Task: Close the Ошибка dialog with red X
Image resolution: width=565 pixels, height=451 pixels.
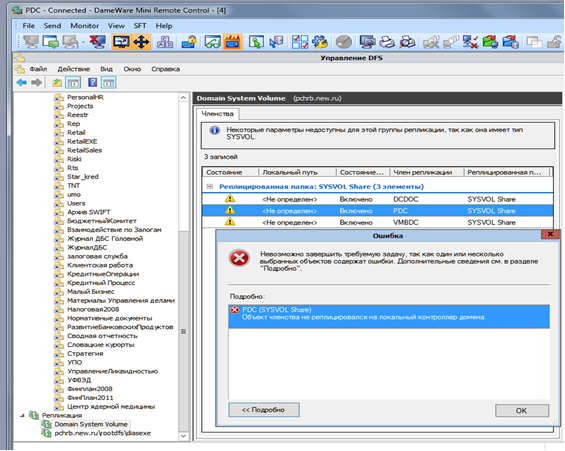Action: [x=550, y=234]
